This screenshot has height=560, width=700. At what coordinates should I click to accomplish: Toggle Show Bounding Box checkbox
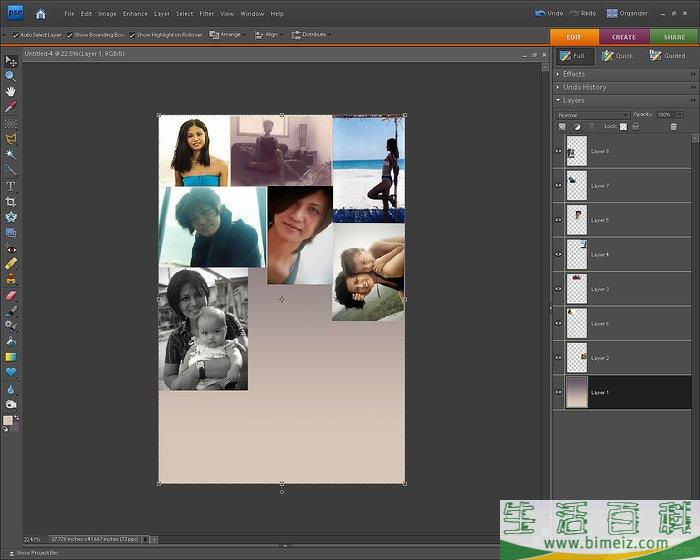click(70, 35)
